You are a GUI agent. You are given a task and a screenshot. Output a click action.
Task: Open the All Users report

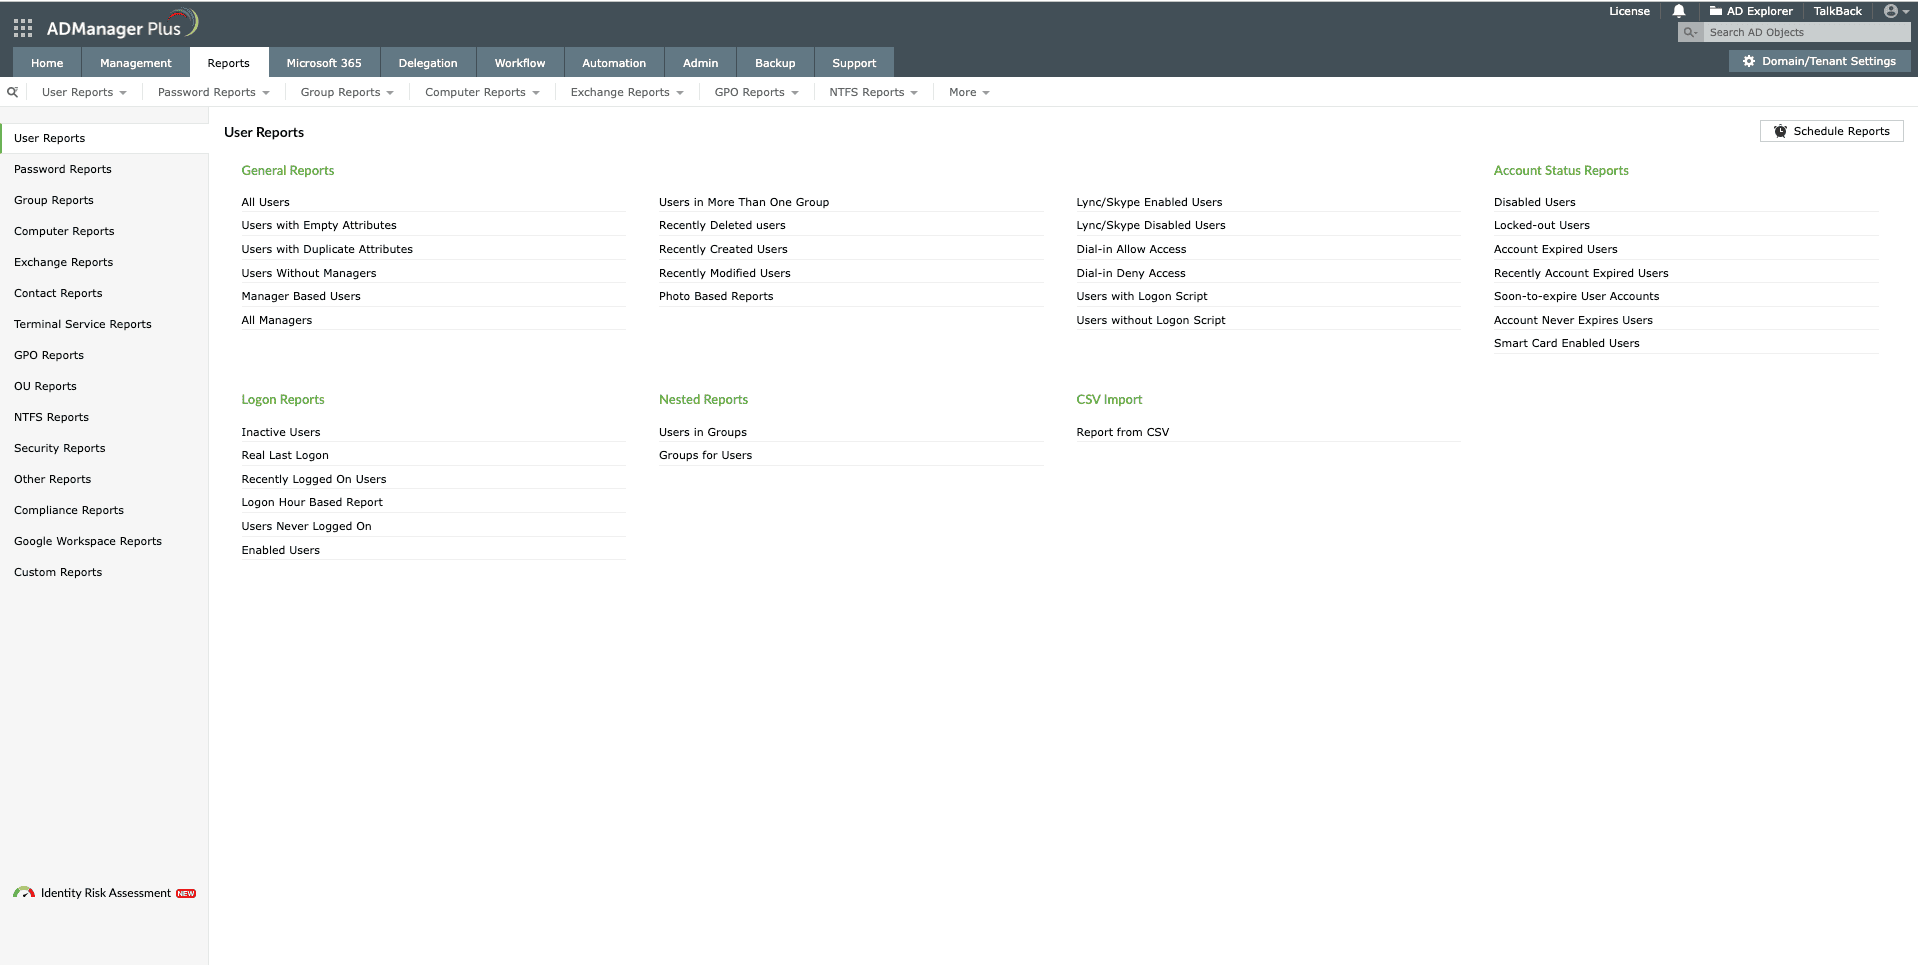(265, 201)
